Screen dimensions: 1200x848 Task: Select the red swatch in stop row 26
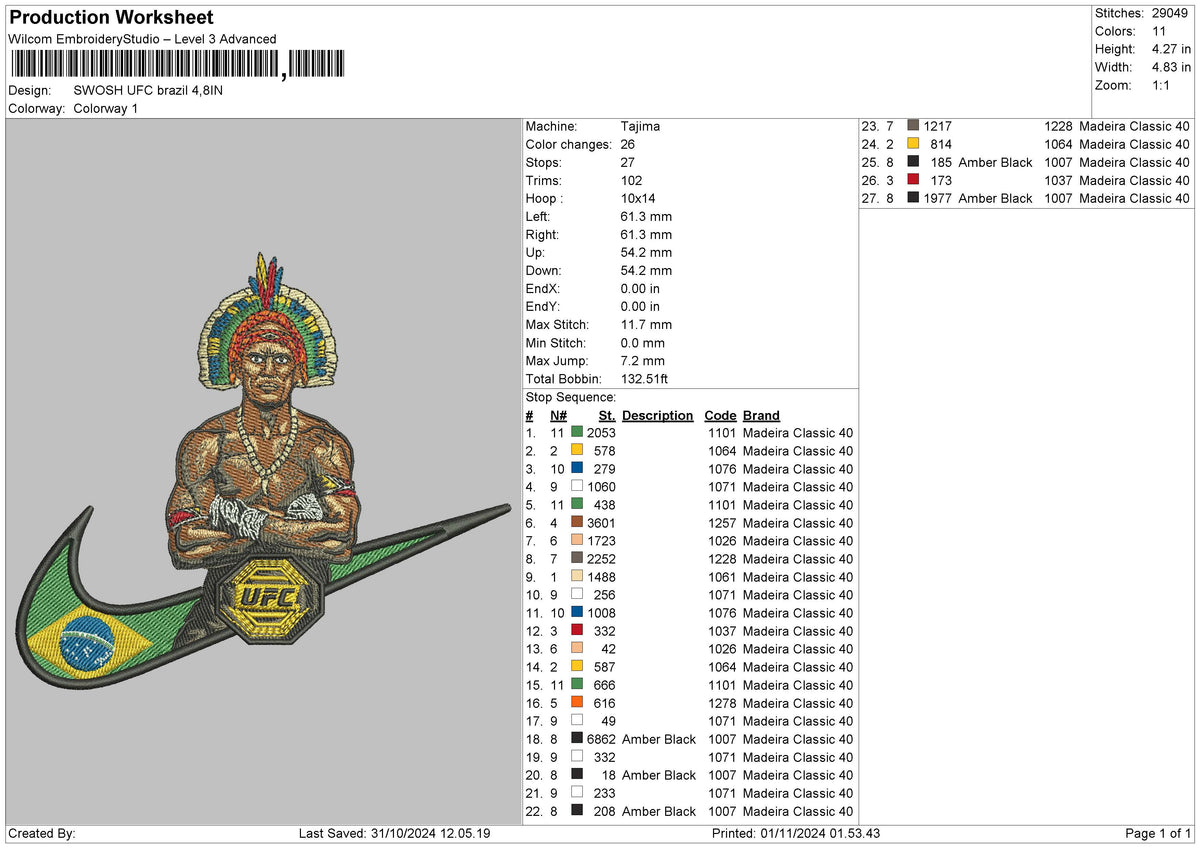coord(913,180)
